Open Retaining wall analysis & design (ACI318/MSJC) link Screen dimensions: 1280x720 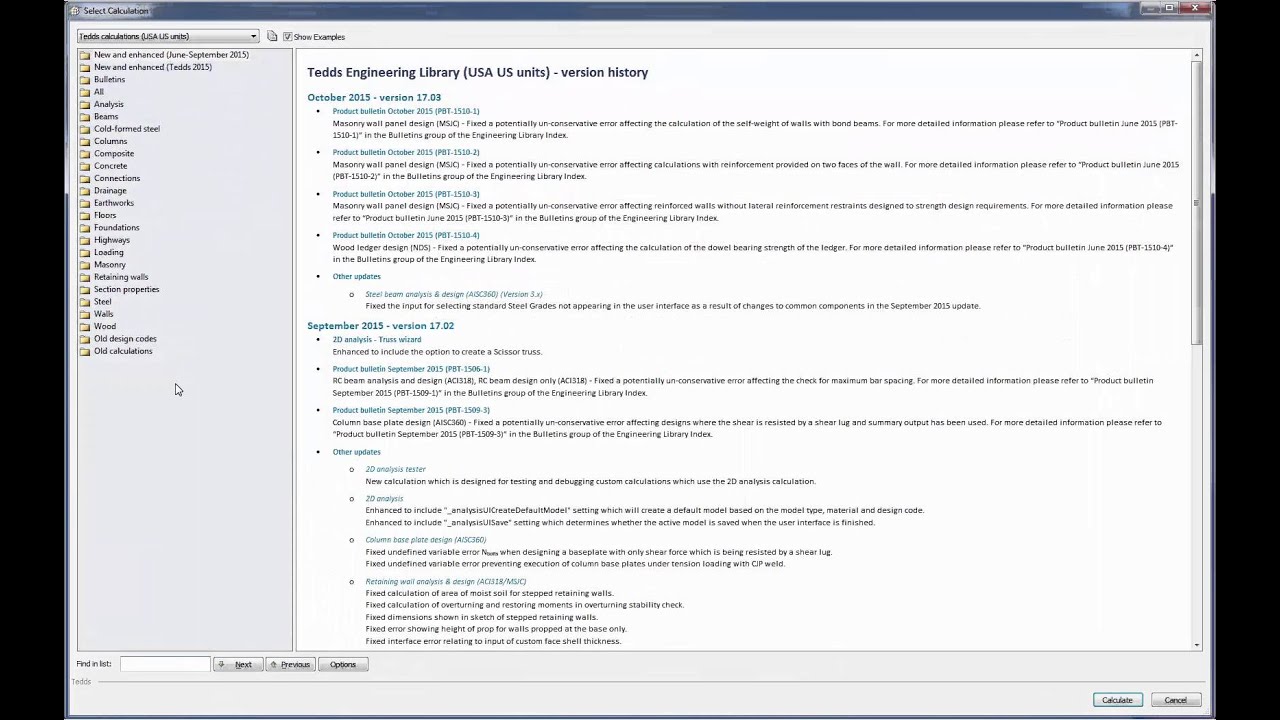(446, 581)
